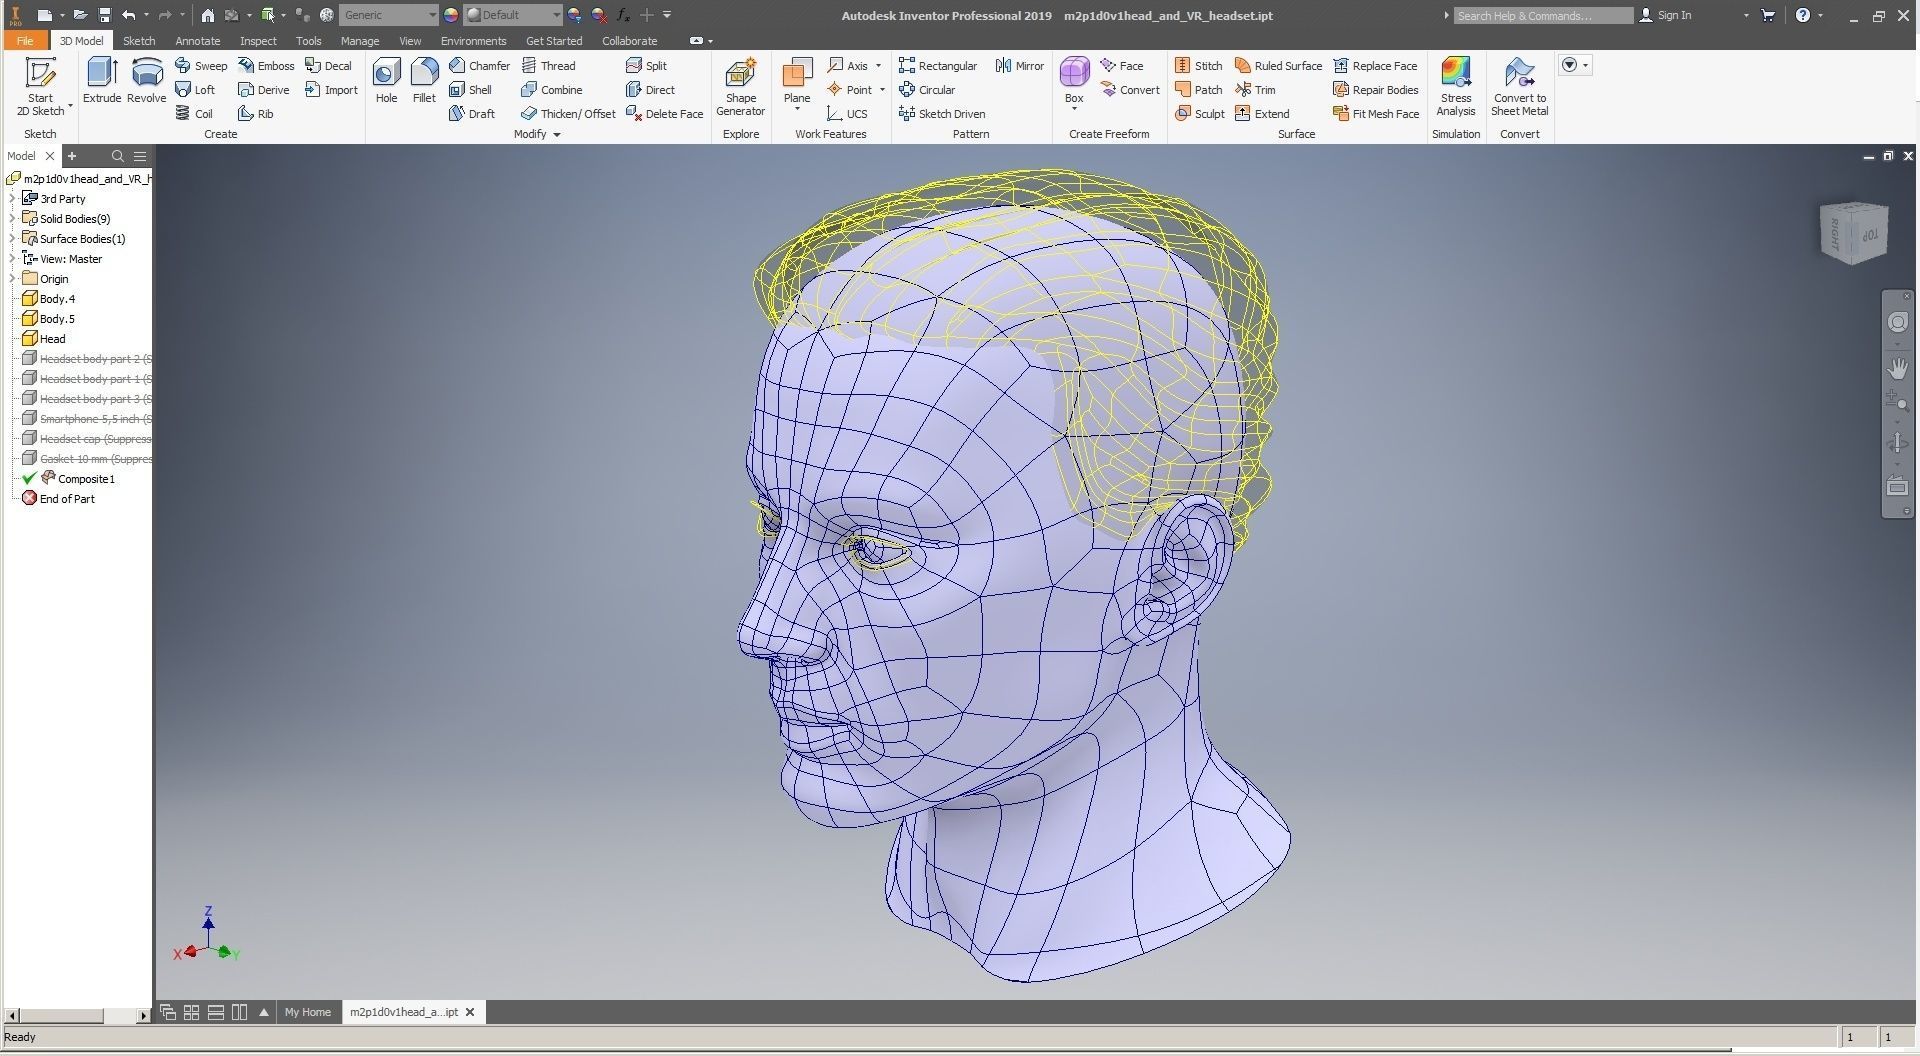Select the Fillet tool

[424, 81]
